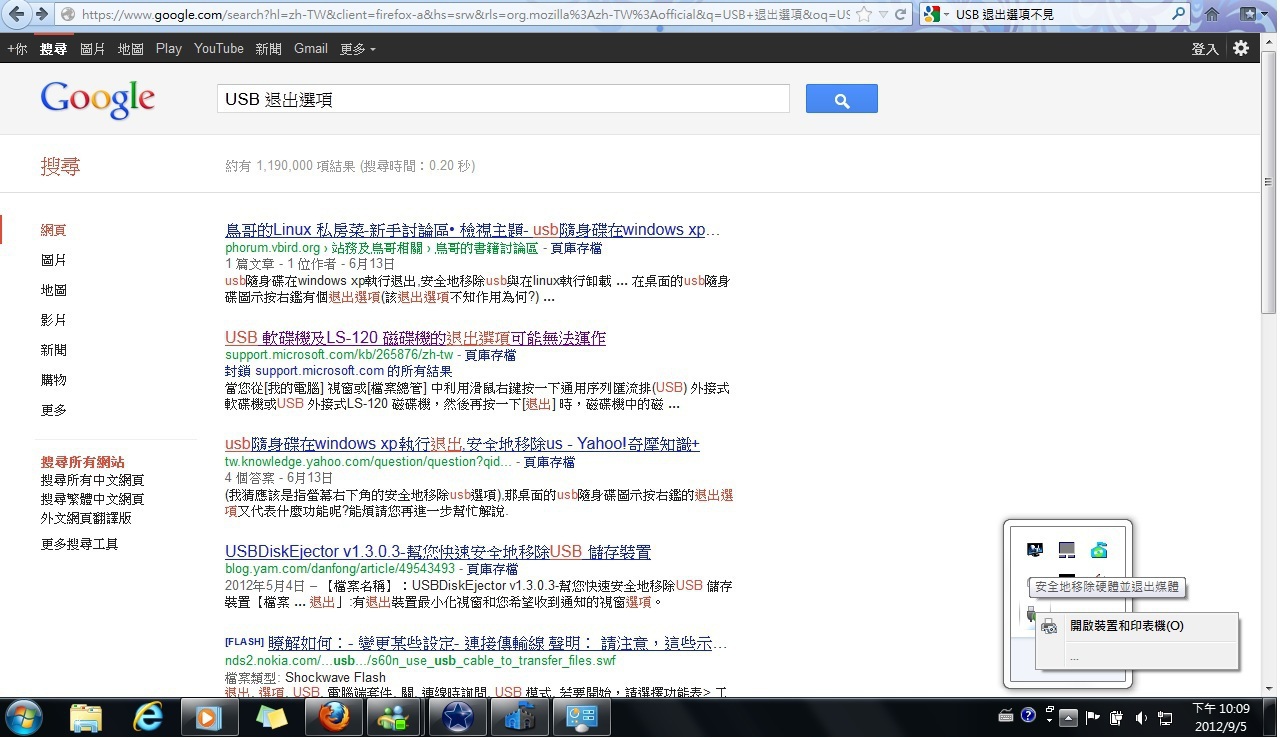Click the gray display icon in tray popup
Image resolution: width=1280 pixels, height=738 pixels.
point(1067,550)
